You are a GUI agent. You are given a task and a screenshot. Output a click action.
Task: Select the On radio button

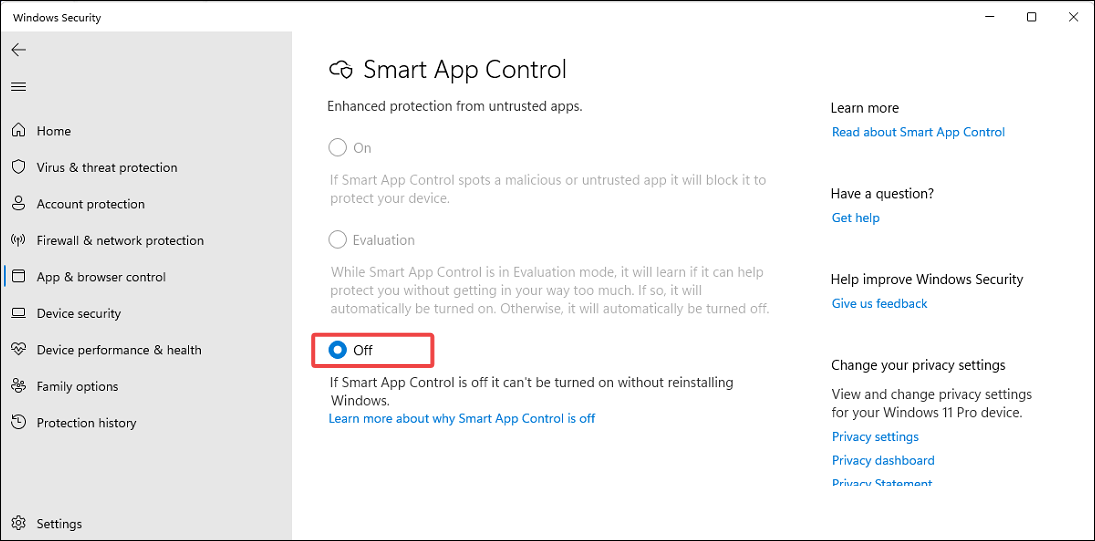[337, 148]
